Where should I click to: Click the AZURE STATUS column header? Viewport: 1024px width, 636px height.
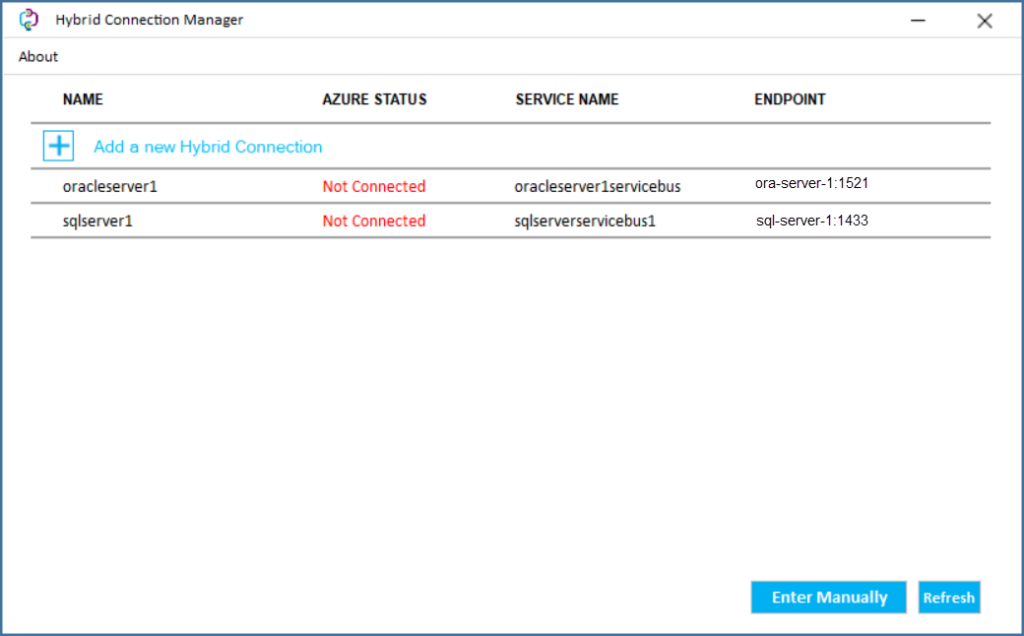click(x=374, y=99)
